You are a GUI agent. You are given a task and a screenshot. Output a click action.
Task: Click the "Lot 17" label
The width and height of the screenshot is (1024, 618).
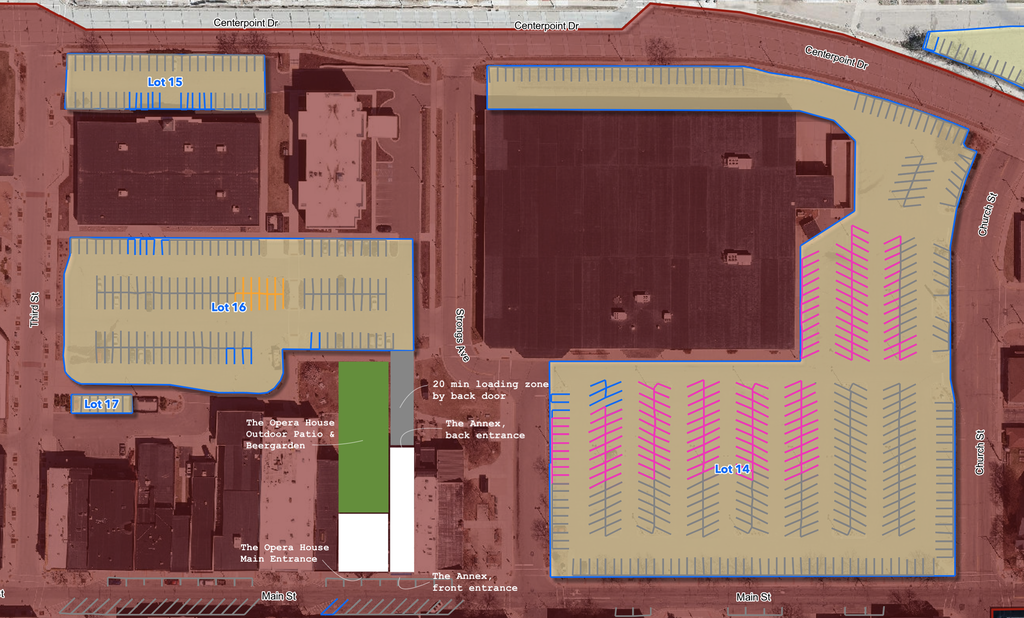pyautogui.click(x=101, y=404)
